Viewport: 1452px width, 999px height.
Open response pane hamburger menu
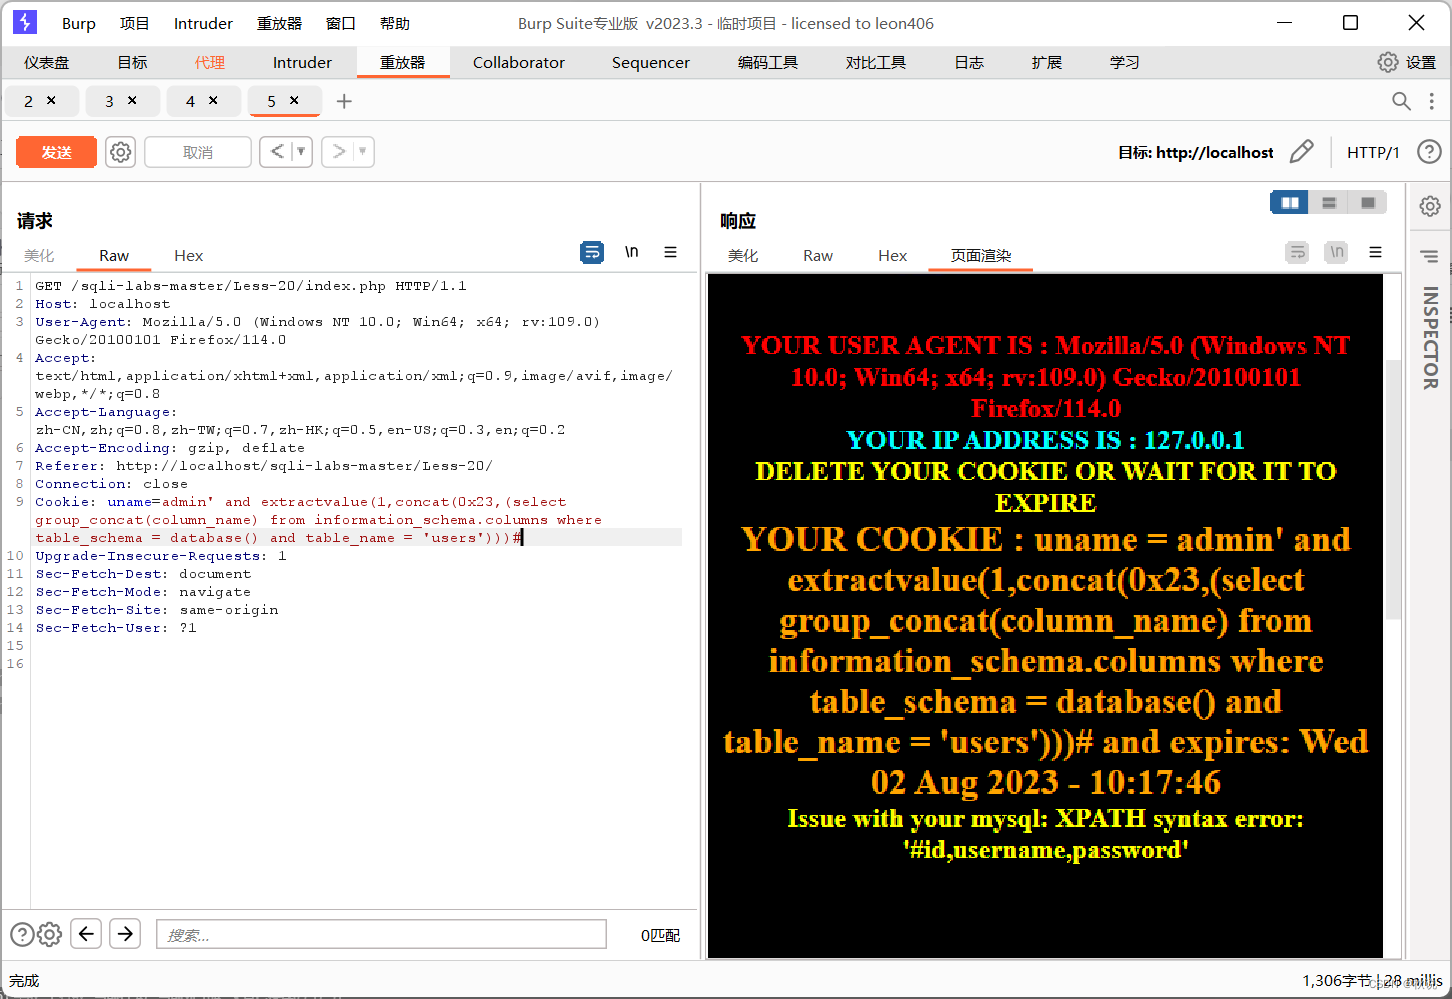point(1376,252)
